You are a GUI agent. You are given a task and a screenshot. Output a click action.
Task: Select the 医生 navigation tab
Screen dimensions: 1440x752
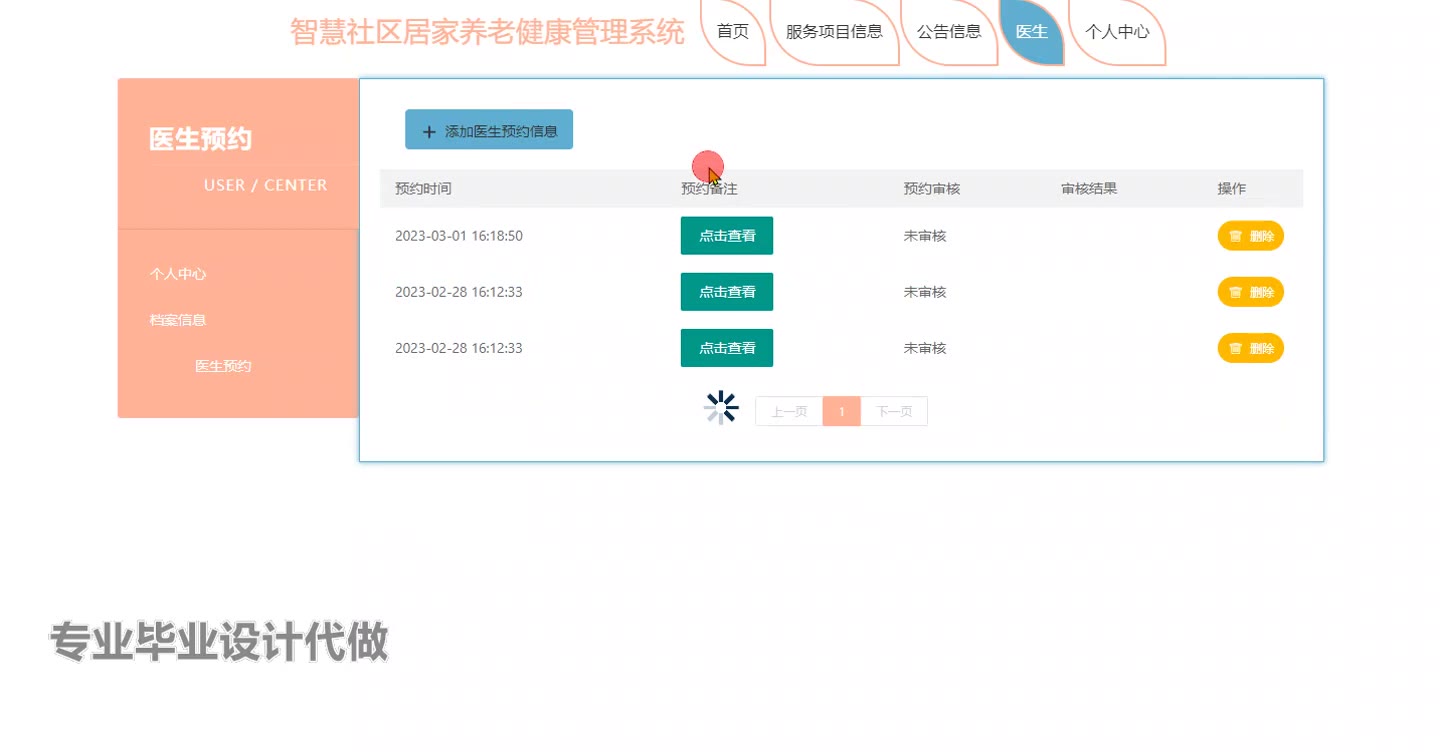pyautogui.click(x=1031, y=31)
